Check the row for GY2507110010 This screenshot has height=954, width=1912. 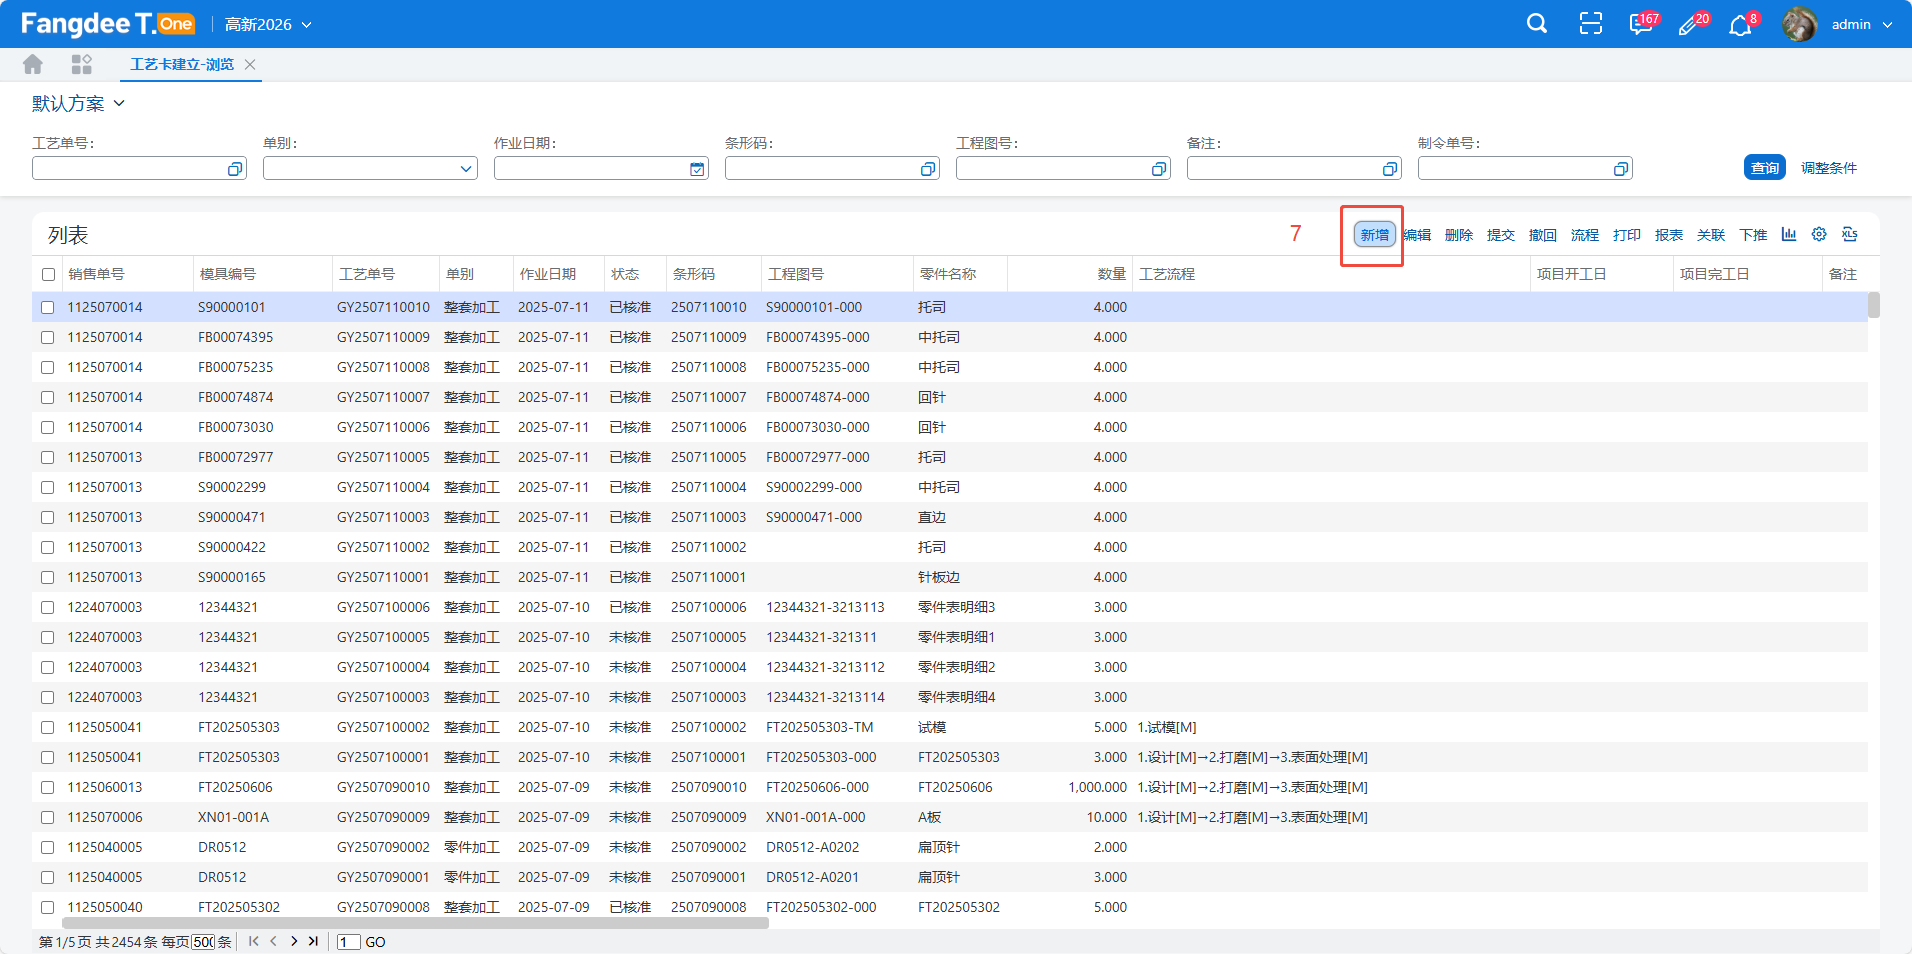tap(48, 307)
